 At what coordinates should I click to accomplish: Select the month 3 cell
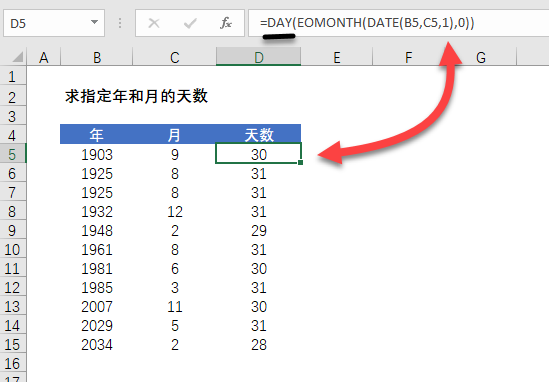174,287
